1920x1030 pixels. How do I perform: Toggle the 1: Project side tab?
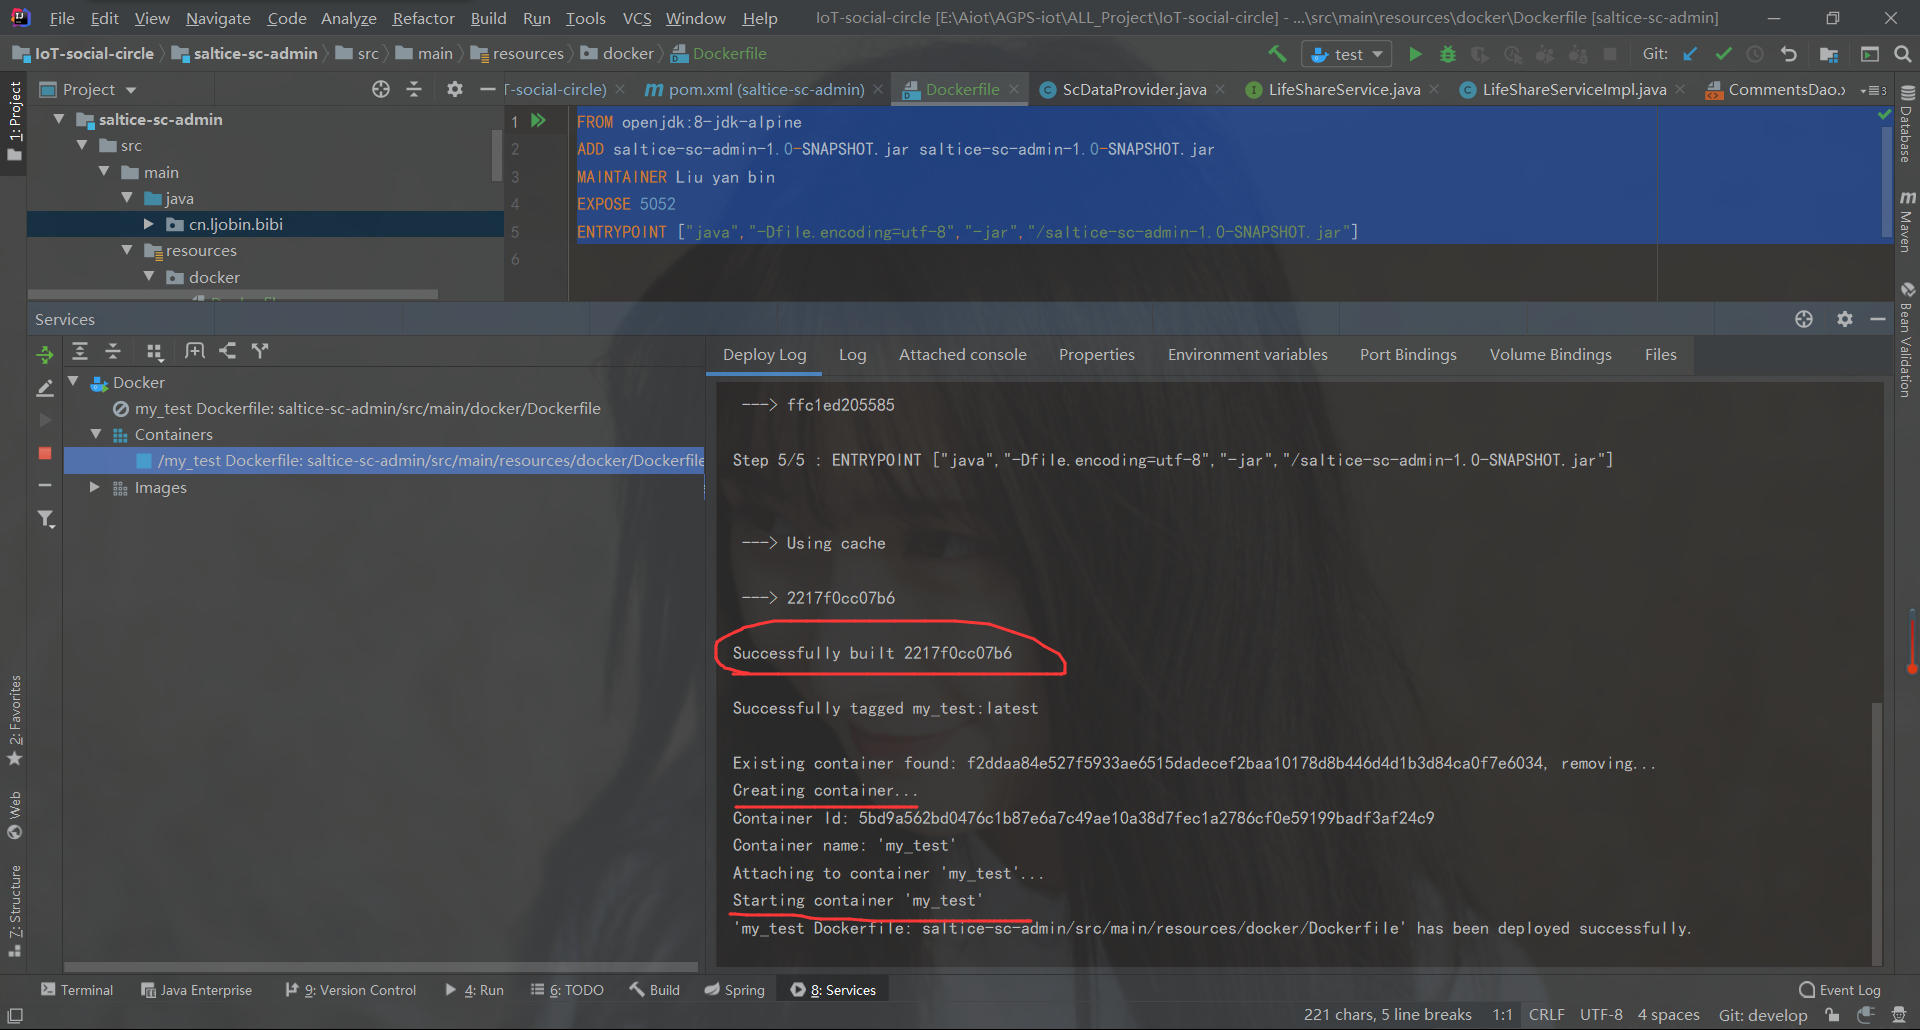[14, 121]
